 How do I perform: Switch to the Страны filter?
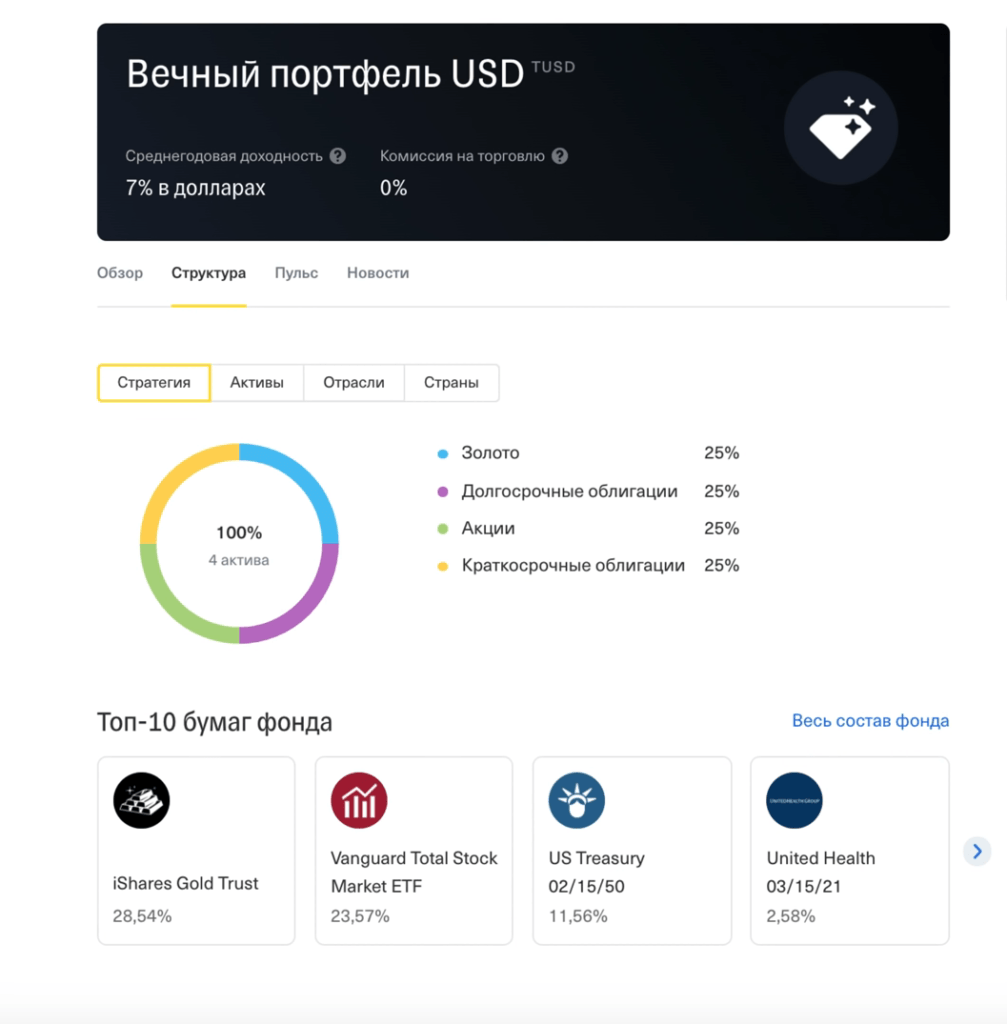451,383
